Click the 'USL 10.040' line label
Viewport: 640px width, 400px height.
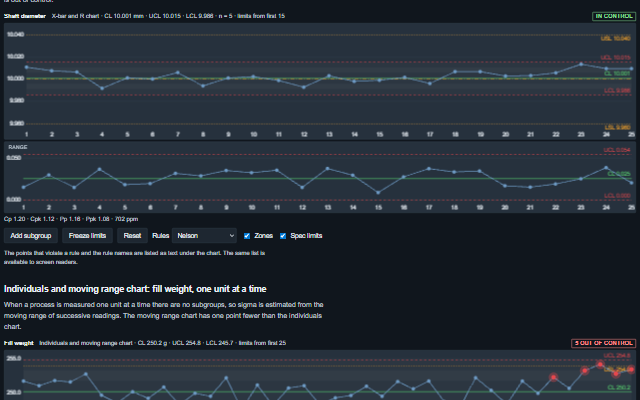tap(616, 38)
